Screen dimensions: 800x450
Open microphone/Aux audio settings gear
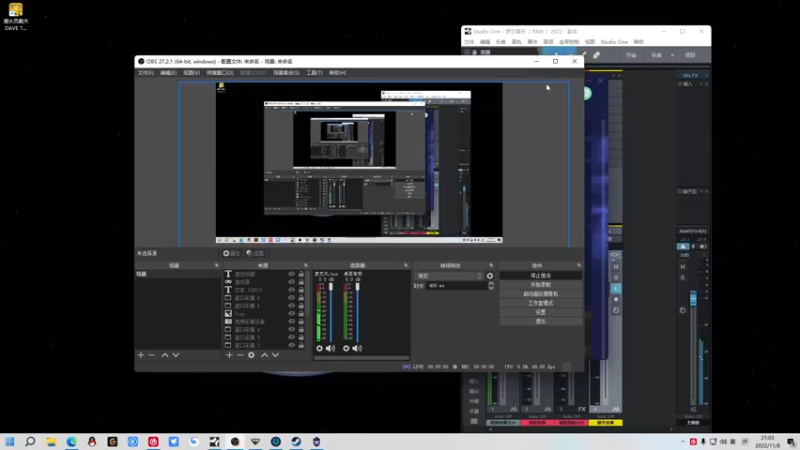(x=319, y=348)
